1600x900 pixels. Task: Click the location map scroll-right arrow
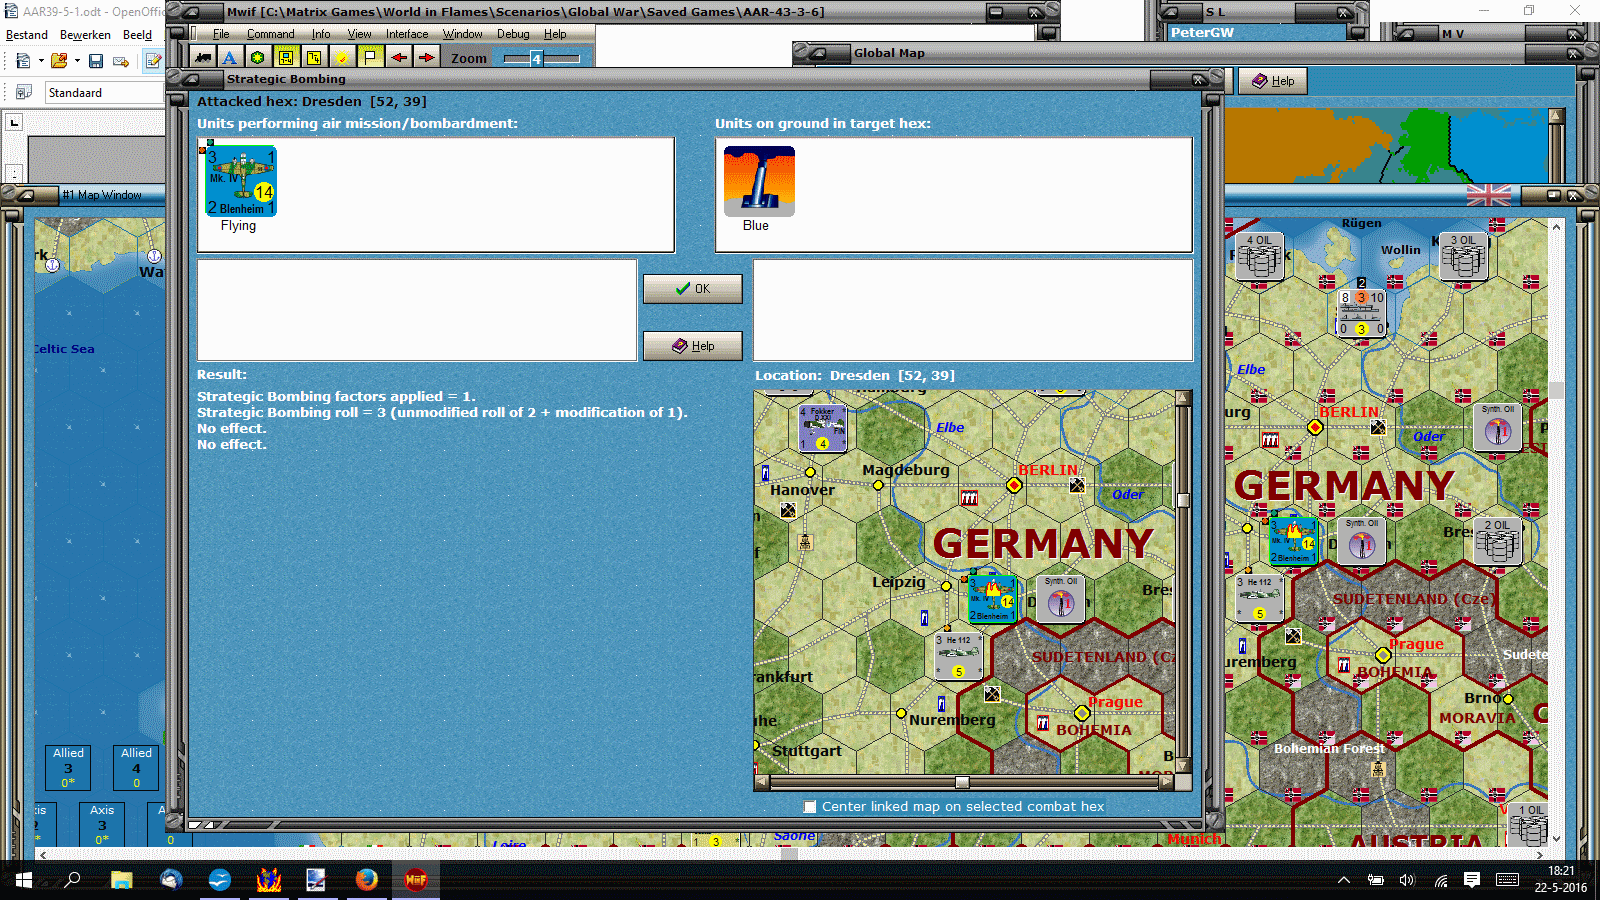[1166, 783]
